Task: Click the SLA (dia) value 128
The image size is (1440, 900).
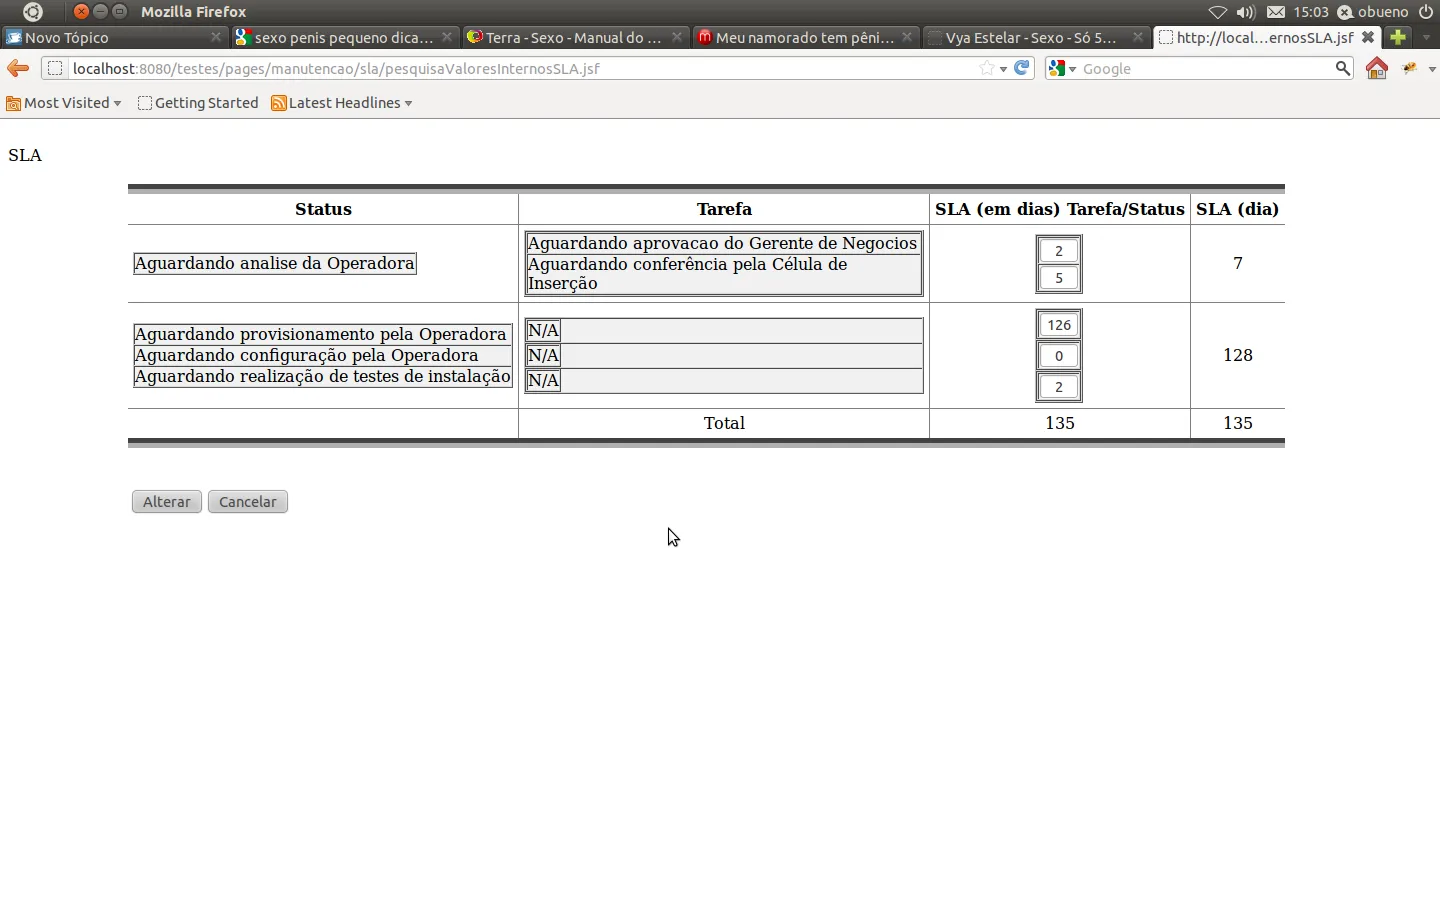Action: [1238, 355]
